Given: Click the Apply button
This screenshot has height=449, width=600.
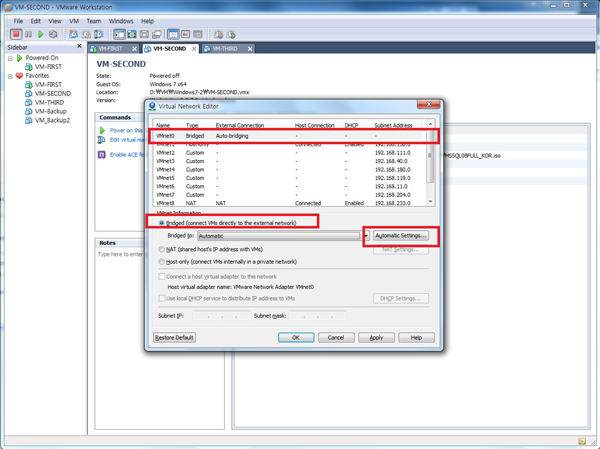Looking at the screenshot, I should point(376,338).
